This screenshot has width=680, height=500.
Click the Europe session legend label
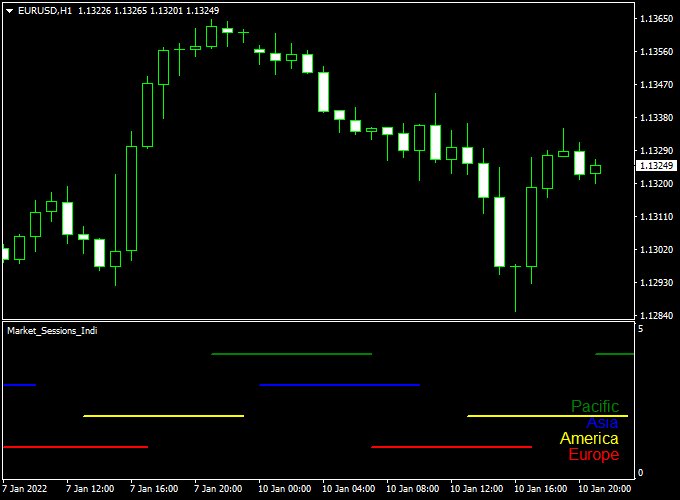[x=594, y=454]
